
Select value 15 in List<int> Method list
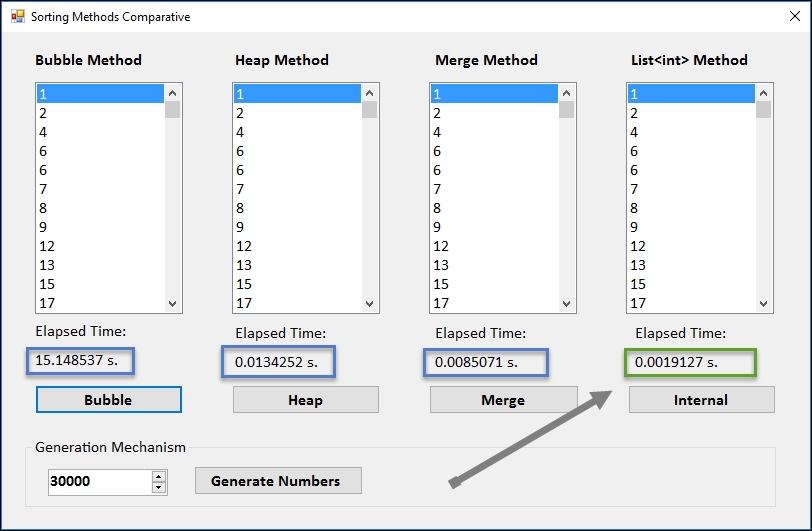(691, 284)
